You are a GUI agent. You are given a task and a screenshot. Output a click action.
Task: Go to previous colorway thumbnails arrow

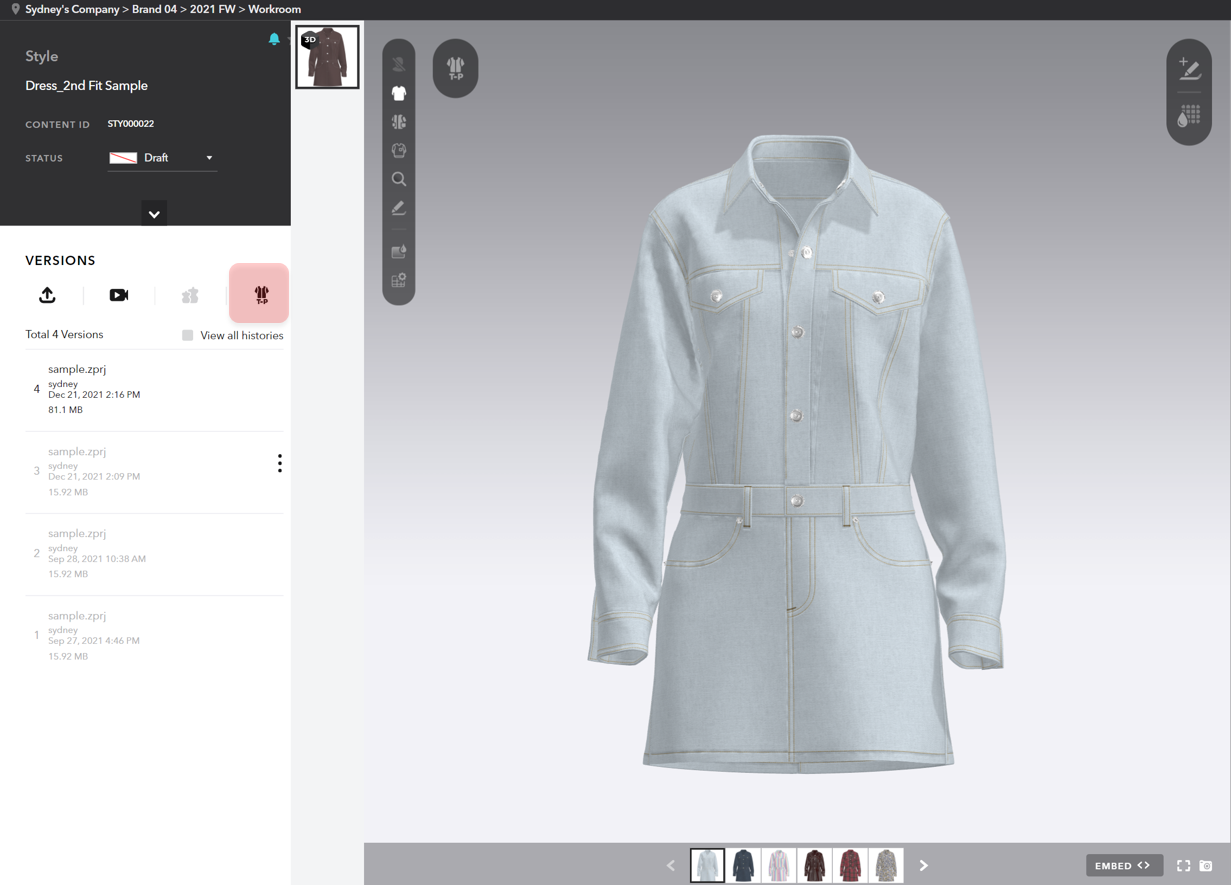click(x=671, y=866)
